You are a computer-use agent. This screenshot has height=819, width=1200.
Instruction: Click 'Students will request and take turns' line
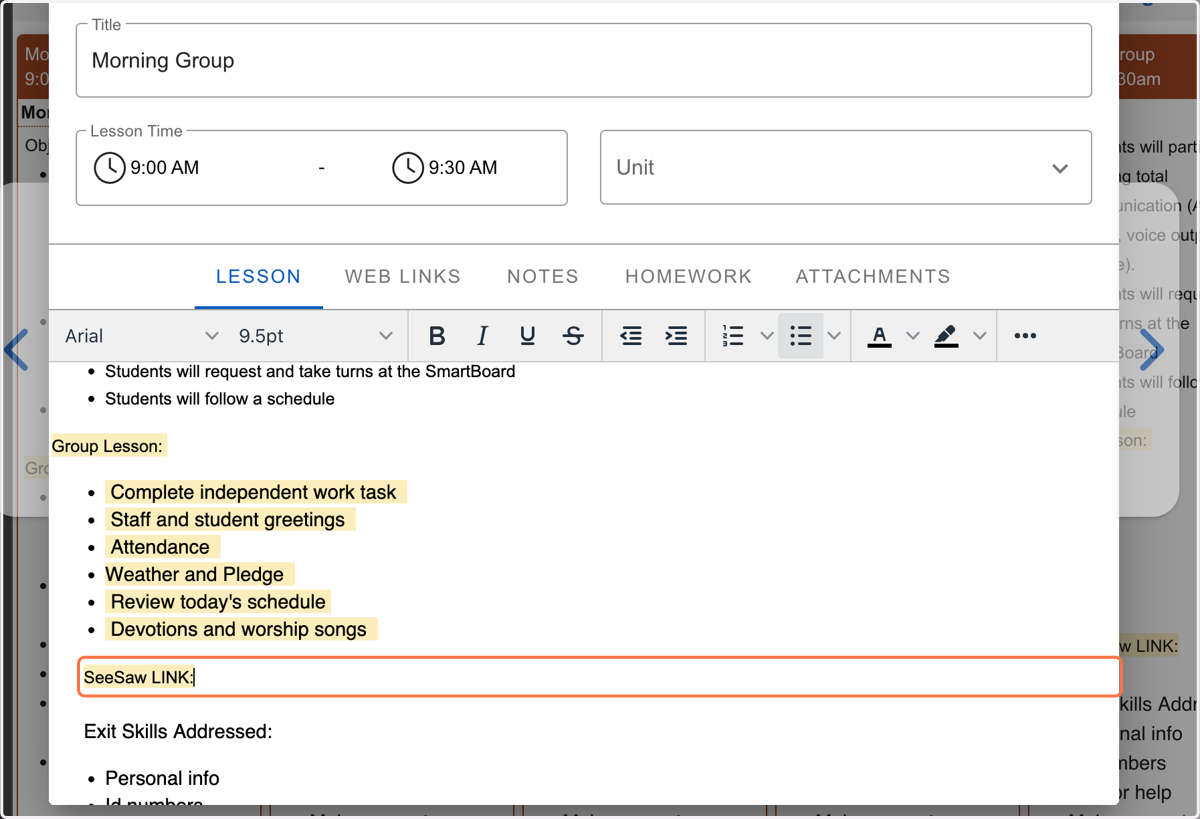pyautogui.click(x=310, y=372)
